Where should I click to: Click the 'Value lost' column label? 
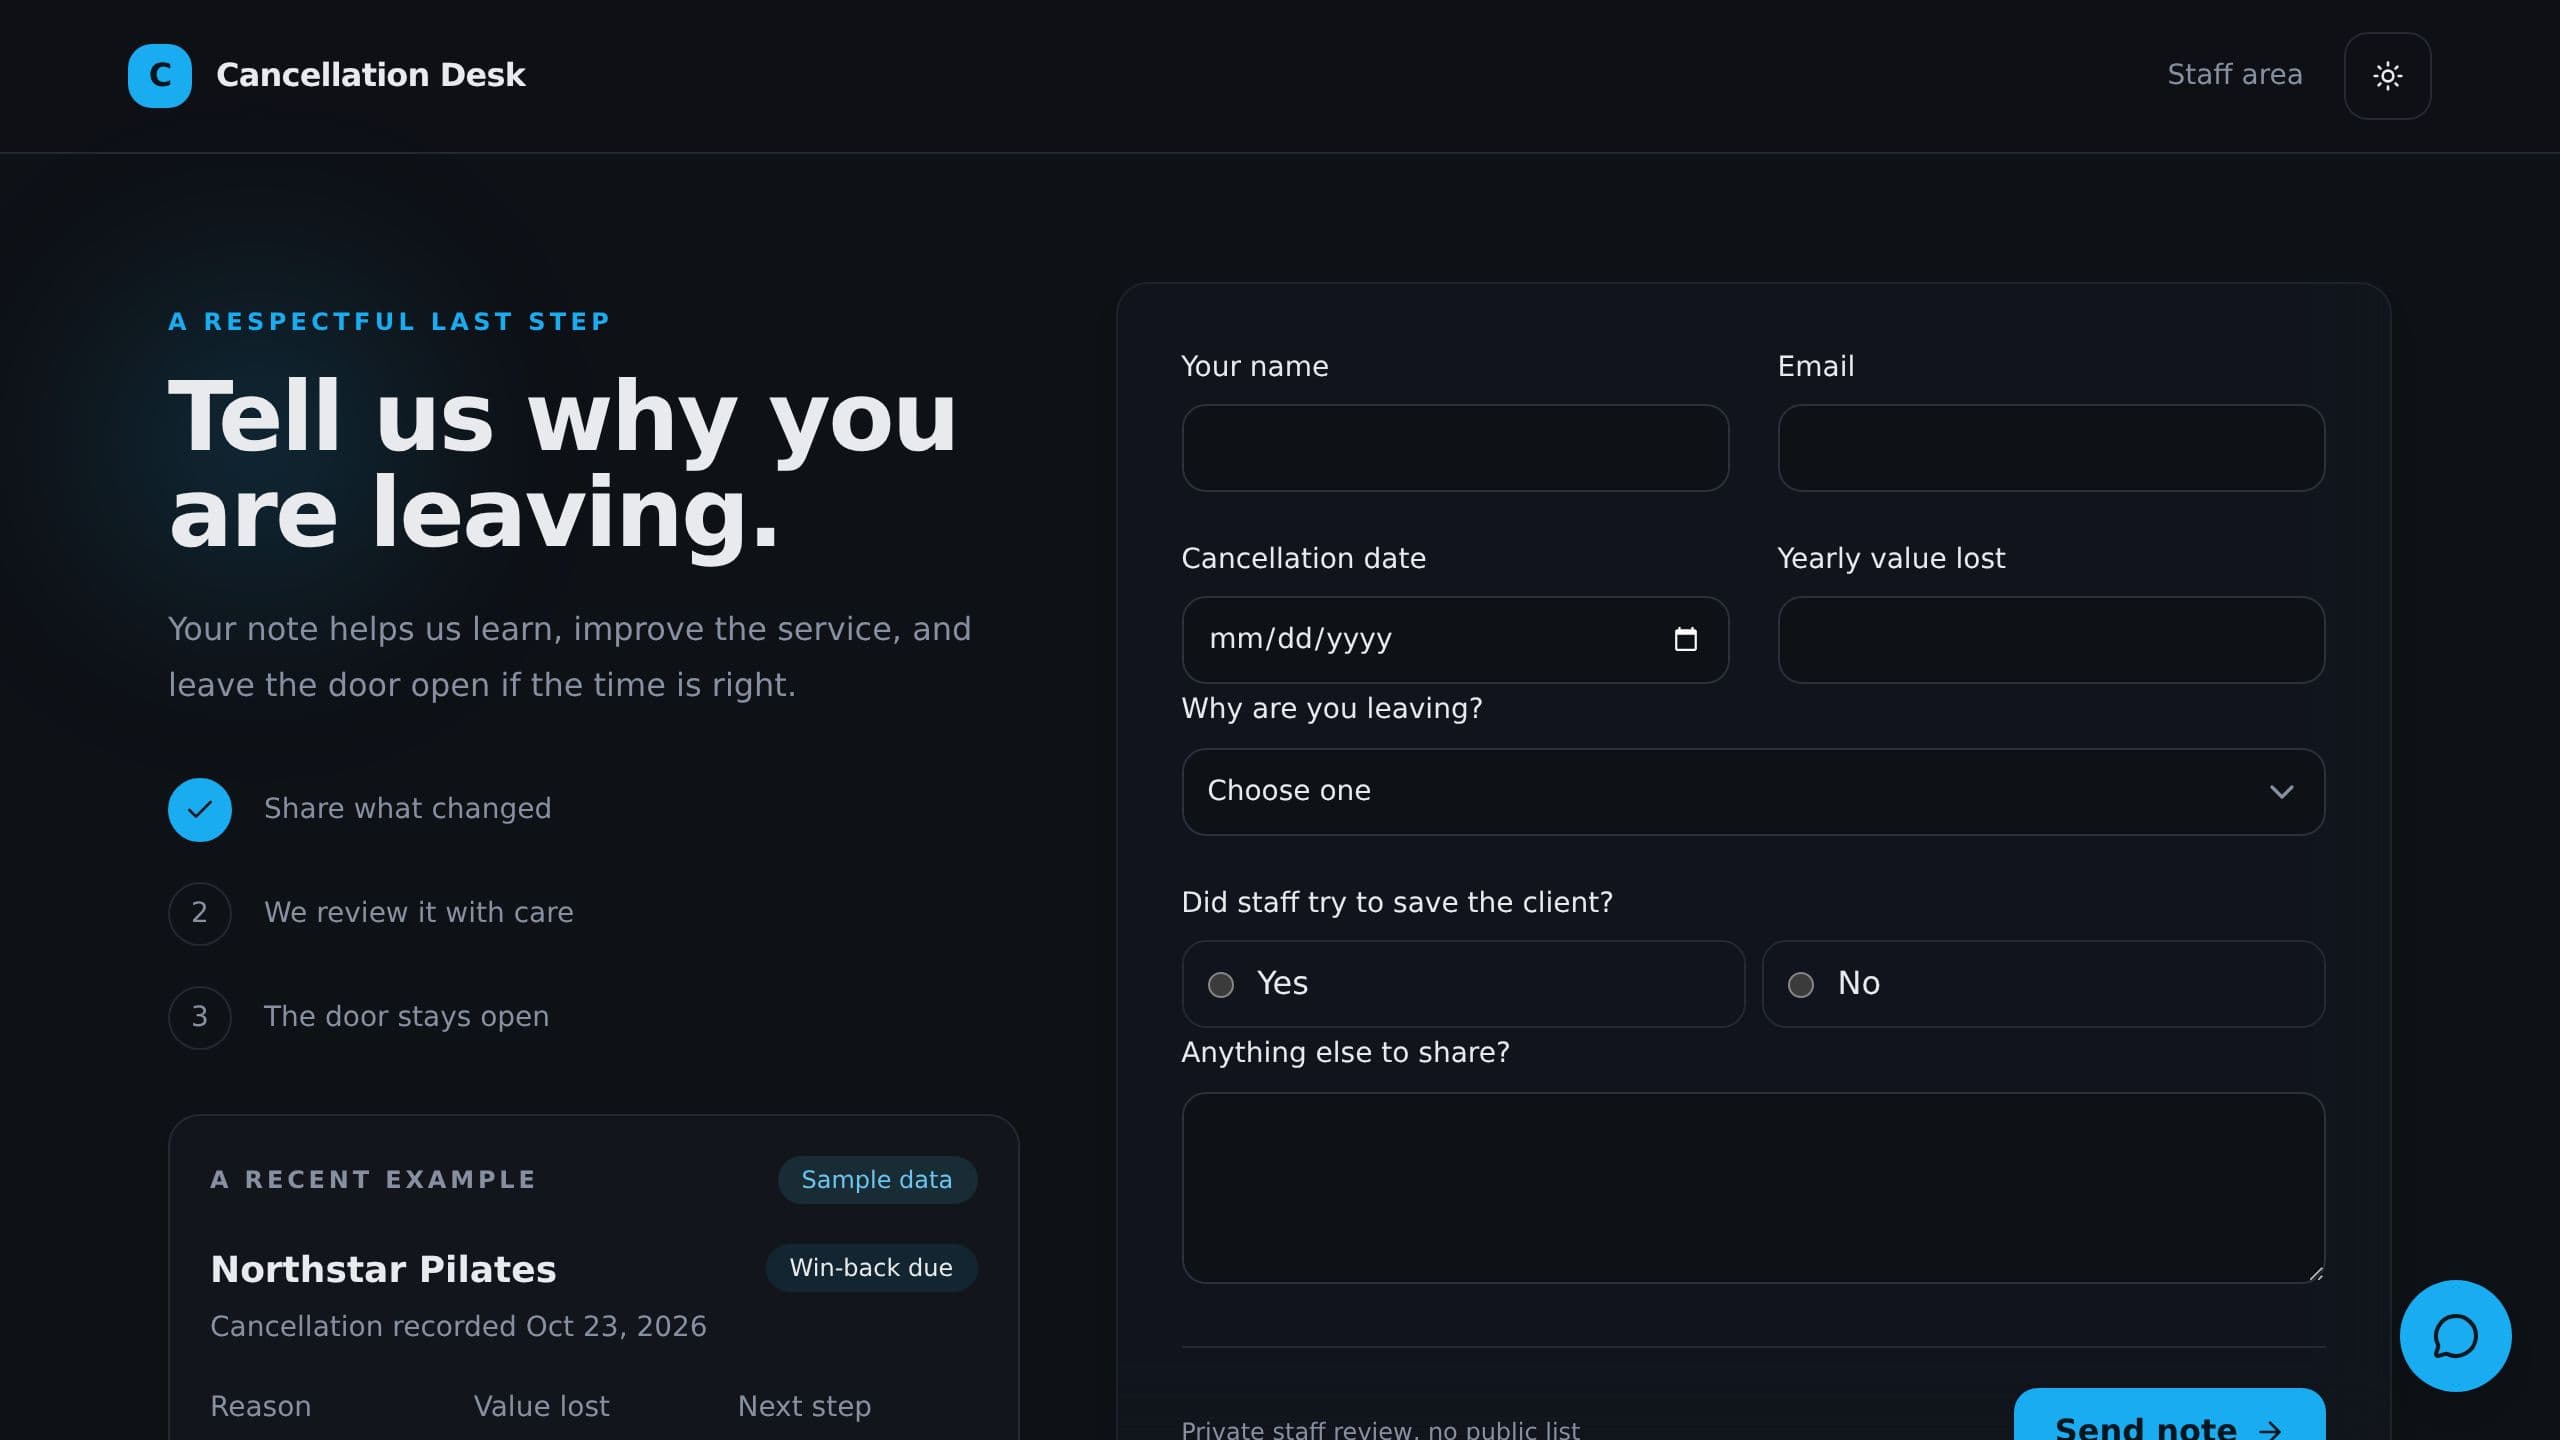(x=541, y=1407)
